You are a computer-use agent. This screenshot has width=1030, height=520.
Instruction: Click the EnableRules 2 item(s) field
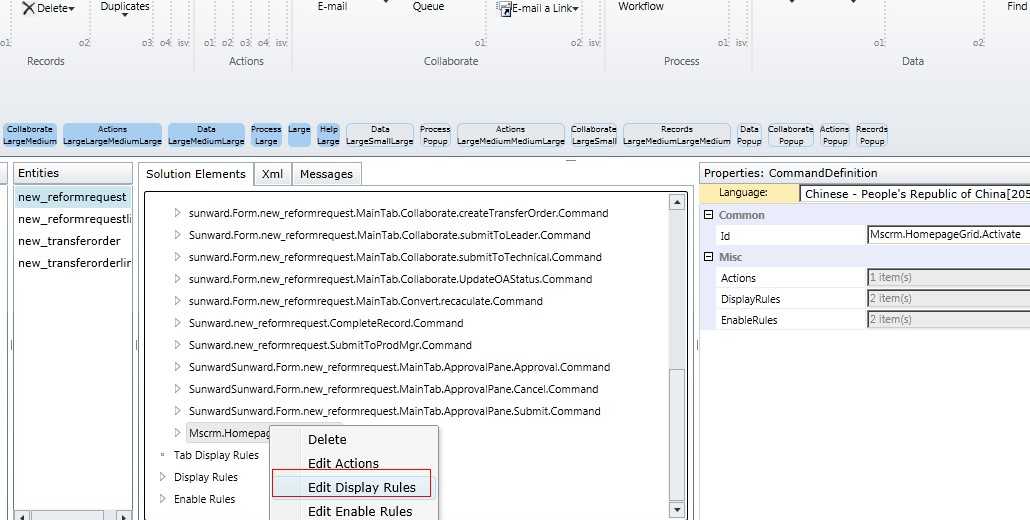[949, 319]
